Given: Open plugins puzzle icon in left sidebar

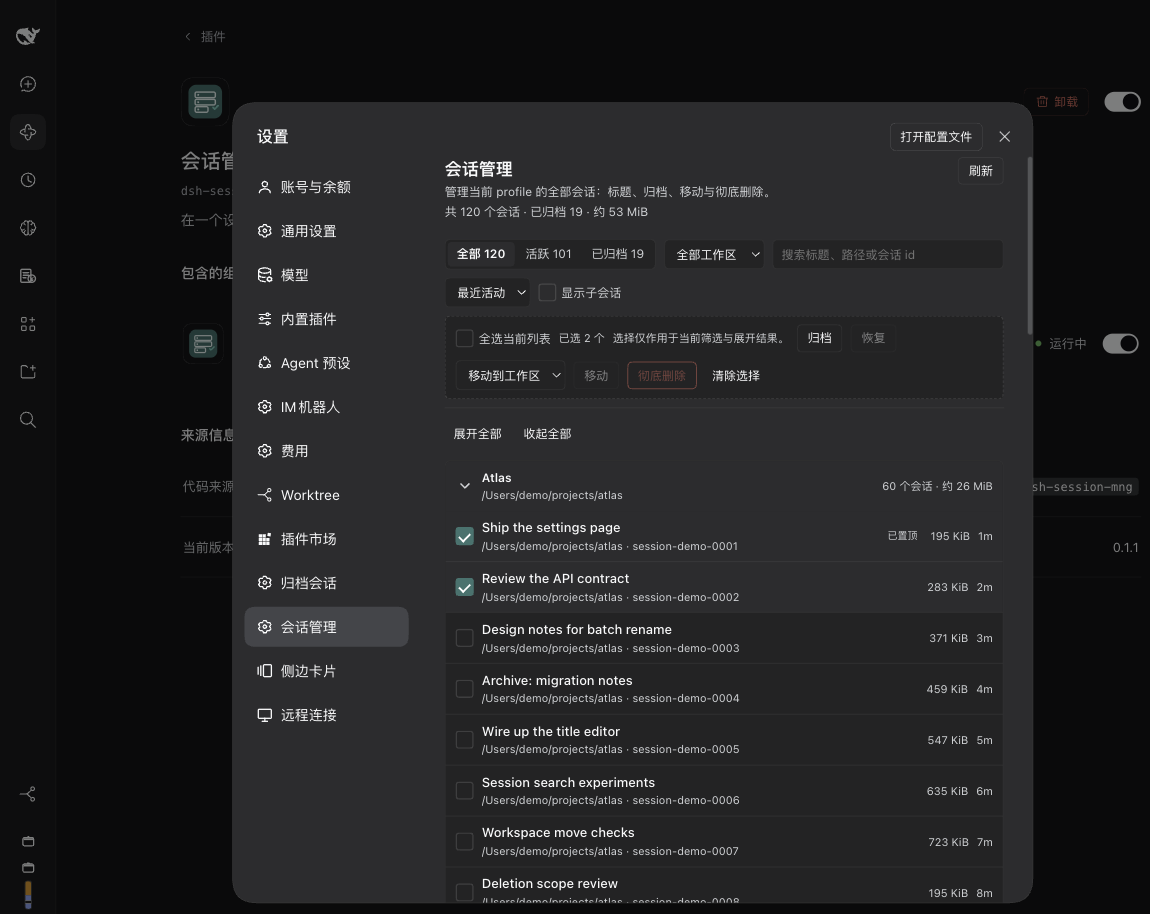Looking at the screenshot, I should tap(28, 132).
